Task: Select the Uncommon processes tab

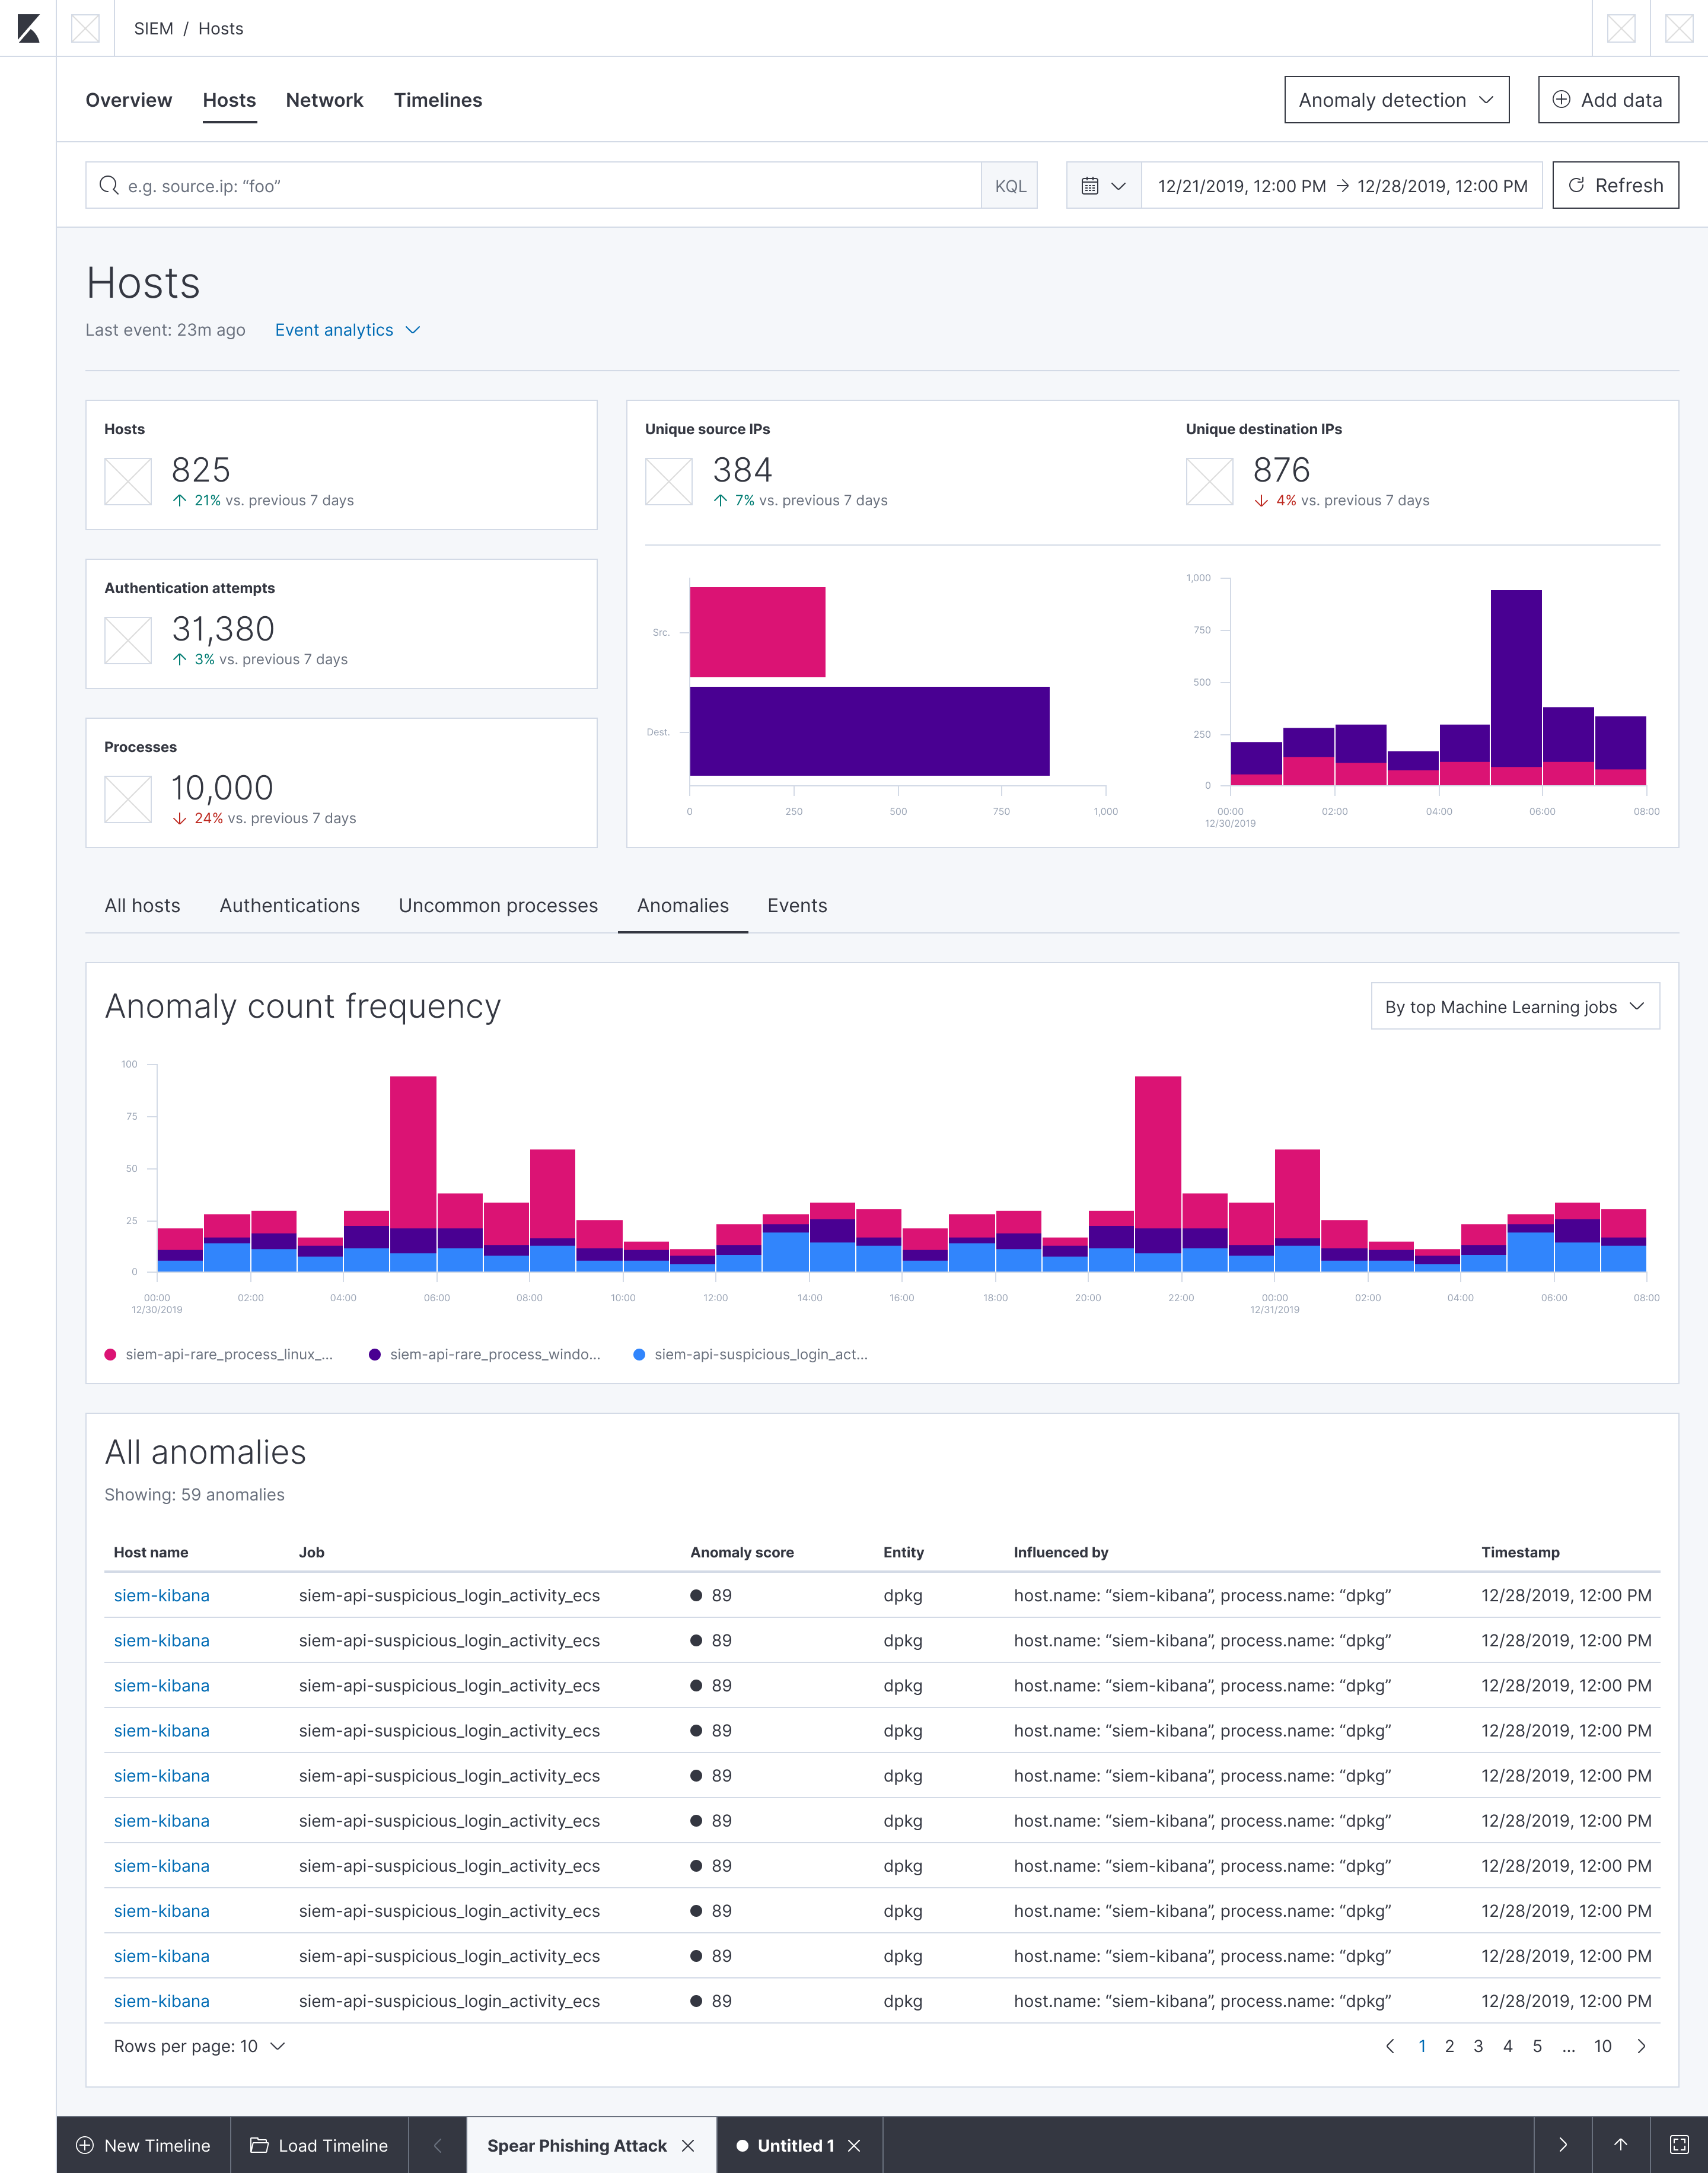Action: pos(498,905)
